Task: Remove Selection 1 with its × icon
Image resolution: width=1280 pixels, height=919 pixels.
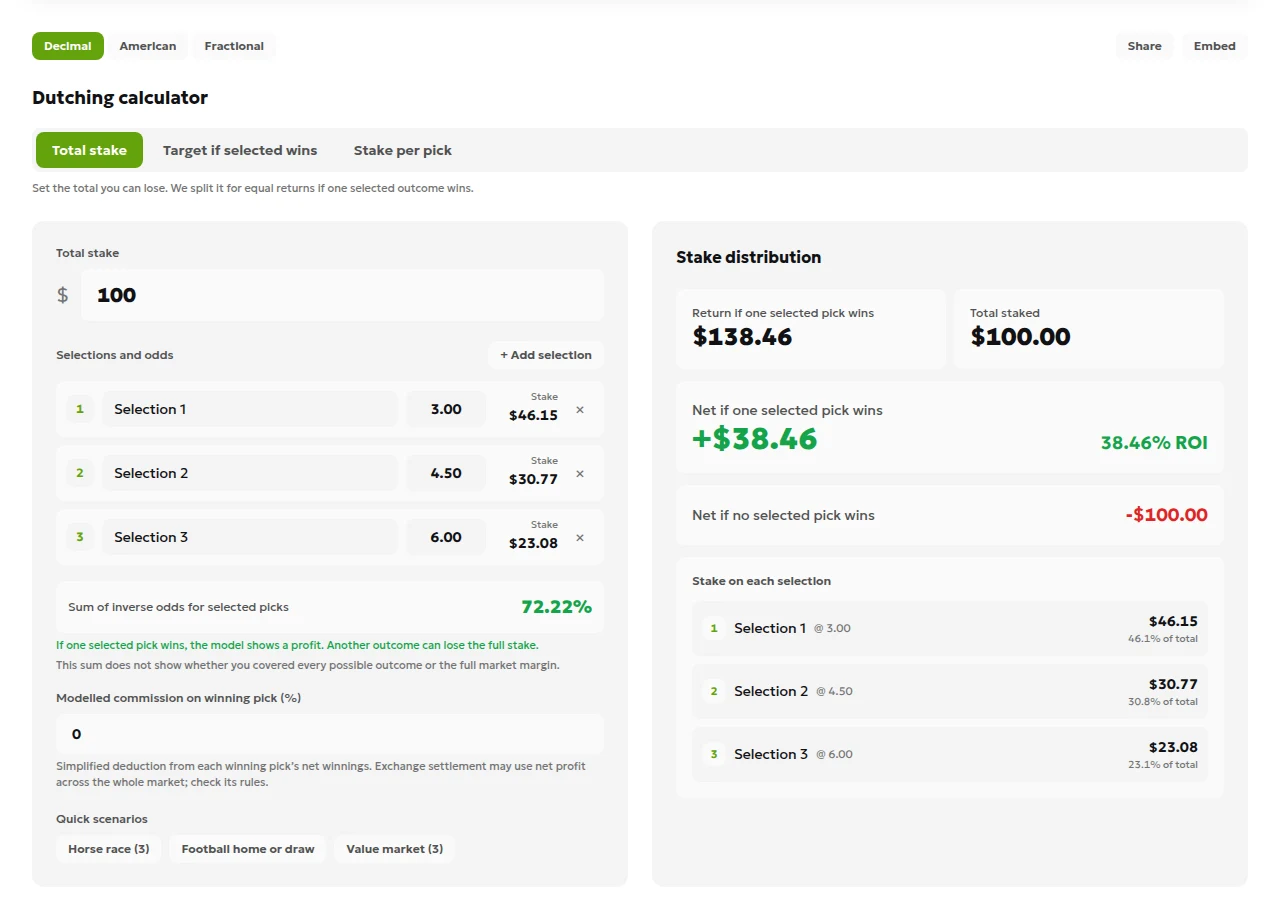Action: [580, 409]
